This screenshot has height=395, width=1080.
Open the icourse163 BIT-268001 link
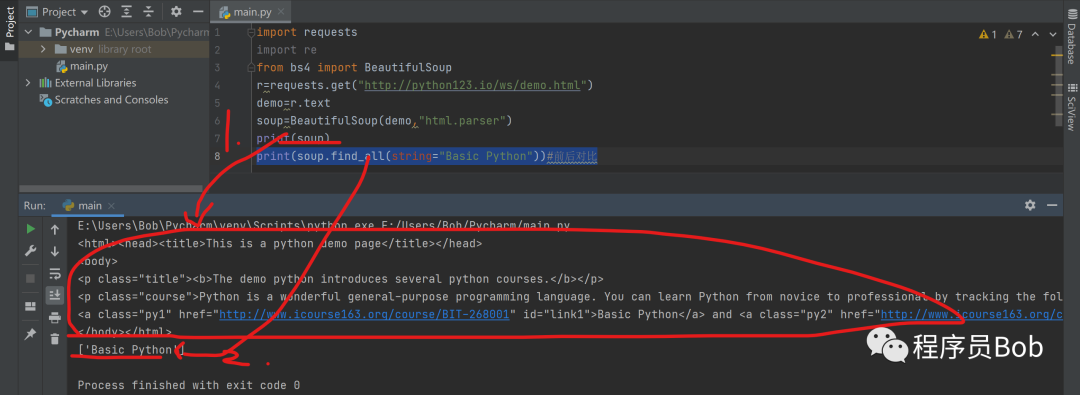[x=363, y=314]
